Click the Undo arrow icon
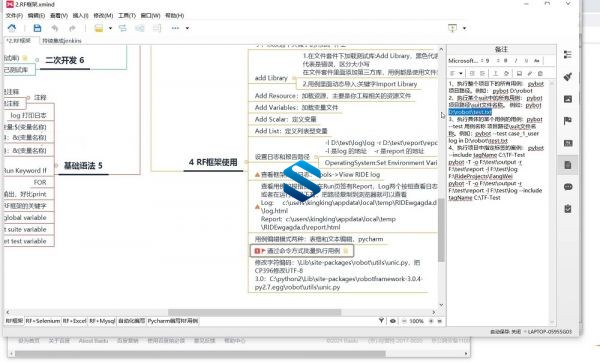Viewport: 600px width, 362px height. coord(55,28)
